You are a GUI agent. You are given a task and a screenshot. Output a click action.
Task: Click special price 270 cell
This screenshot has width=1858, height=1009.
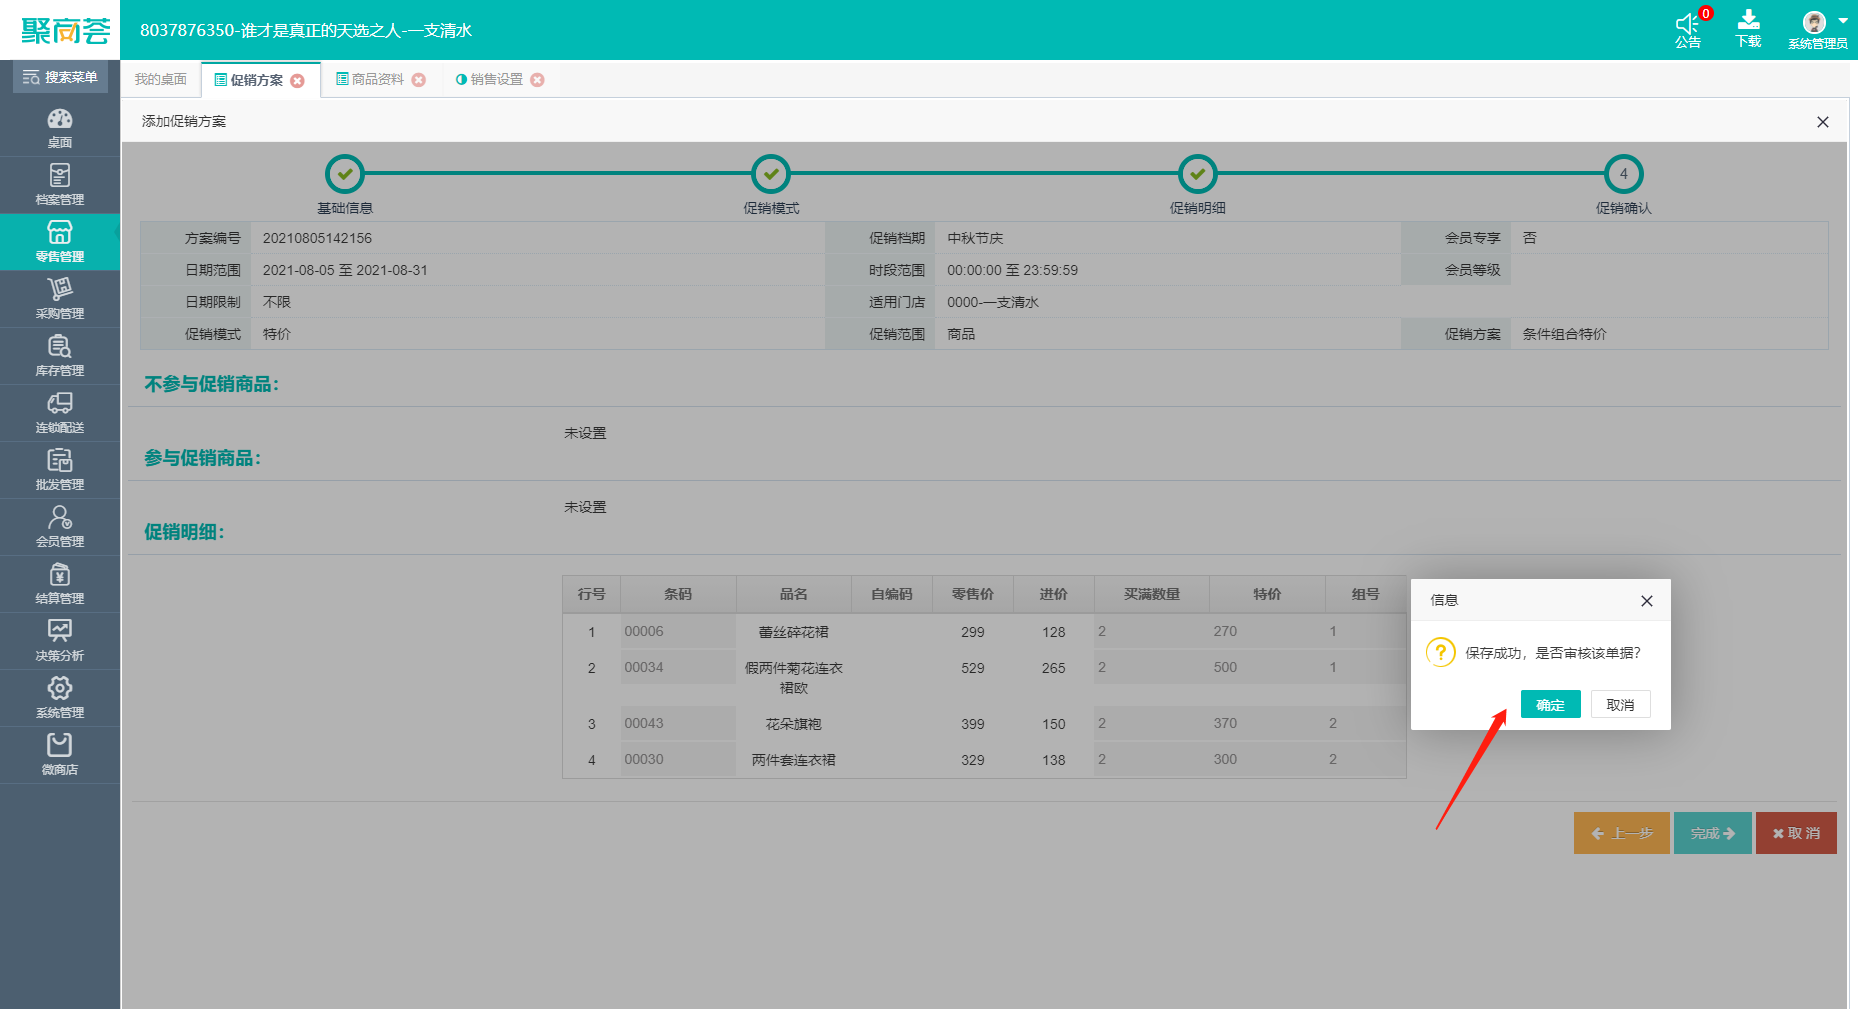(1267, 631)
